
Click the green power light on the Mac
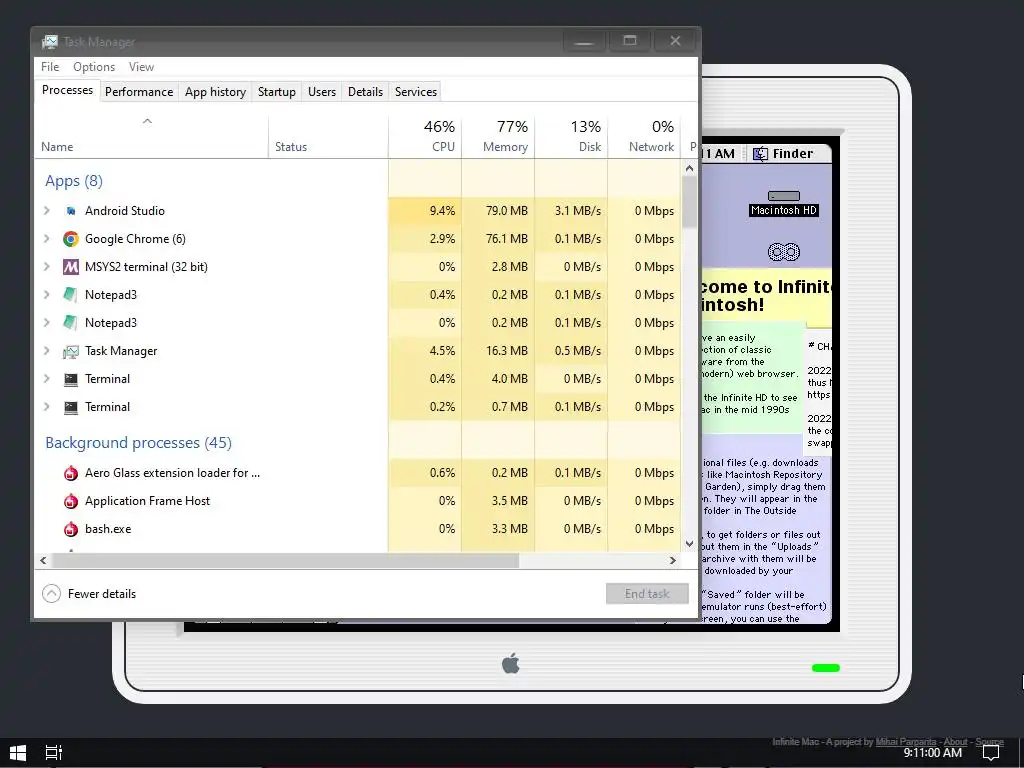point(825,667)
